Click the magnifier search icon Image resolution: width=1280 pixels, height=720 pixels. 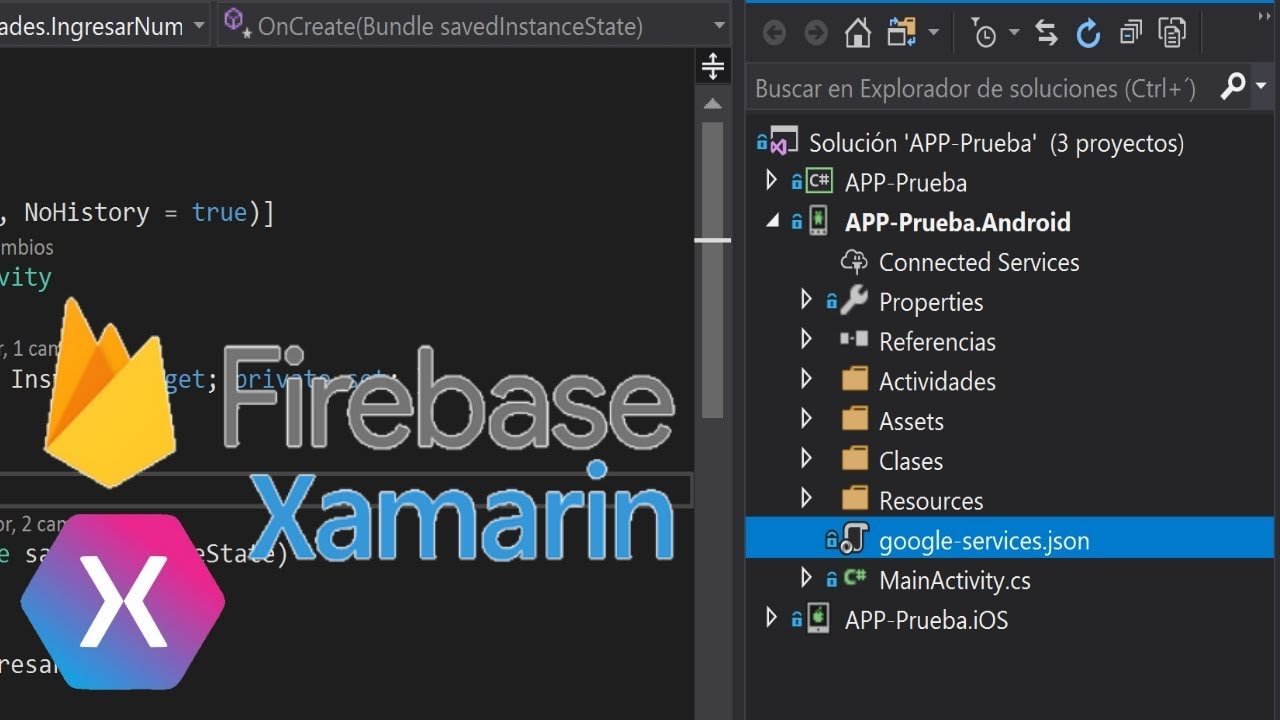coord(1233,87)
